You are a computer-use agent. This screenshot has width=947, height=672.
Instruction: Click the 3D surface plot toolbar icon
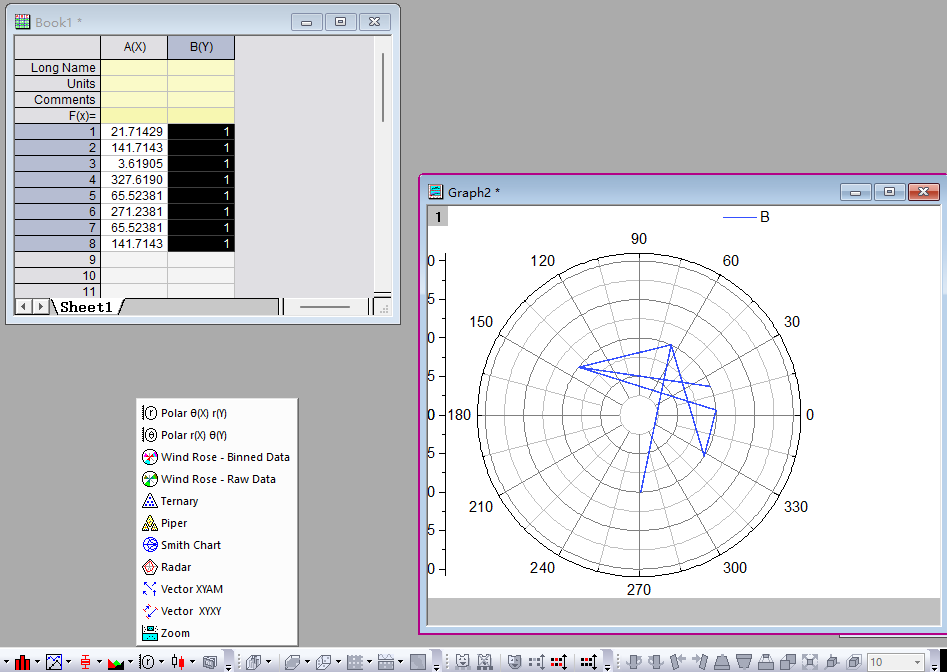[x=292, y=662]
